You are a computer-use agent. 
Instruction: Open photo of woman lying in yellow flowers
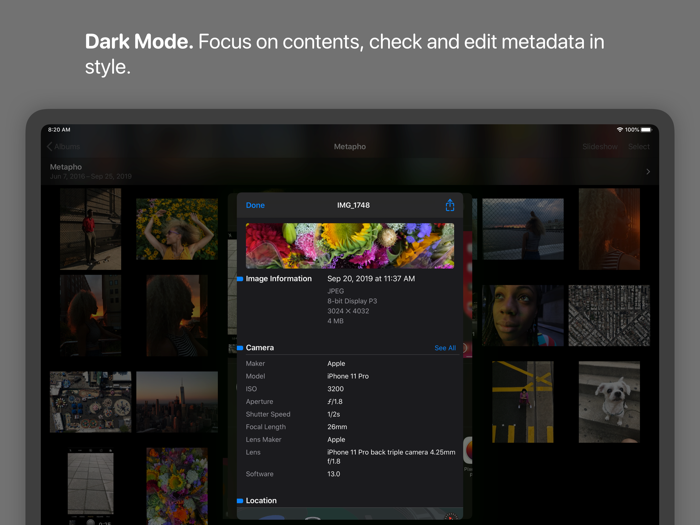pos(177,229)
